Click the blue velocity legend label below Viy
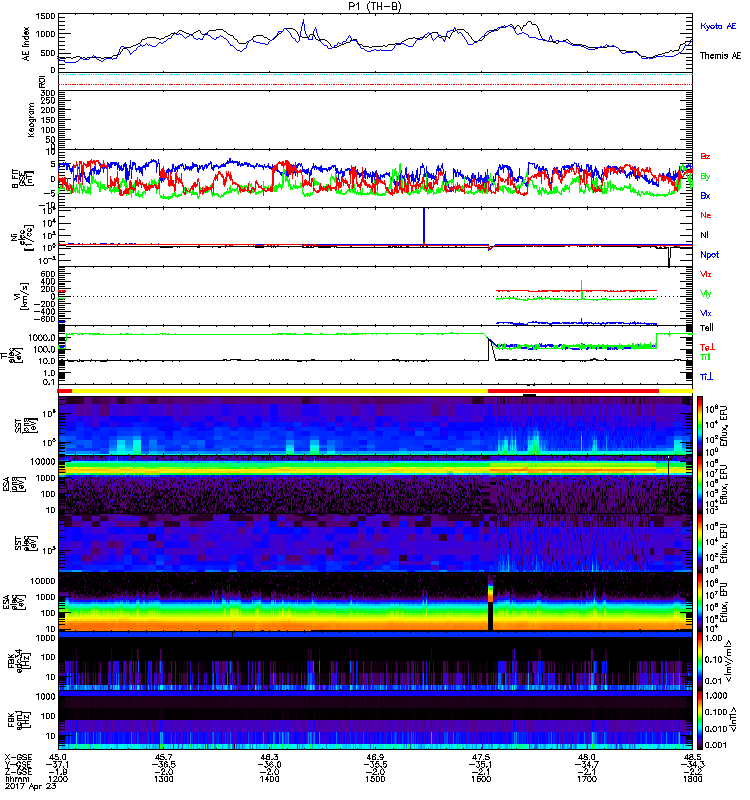 tap(706, 313)
